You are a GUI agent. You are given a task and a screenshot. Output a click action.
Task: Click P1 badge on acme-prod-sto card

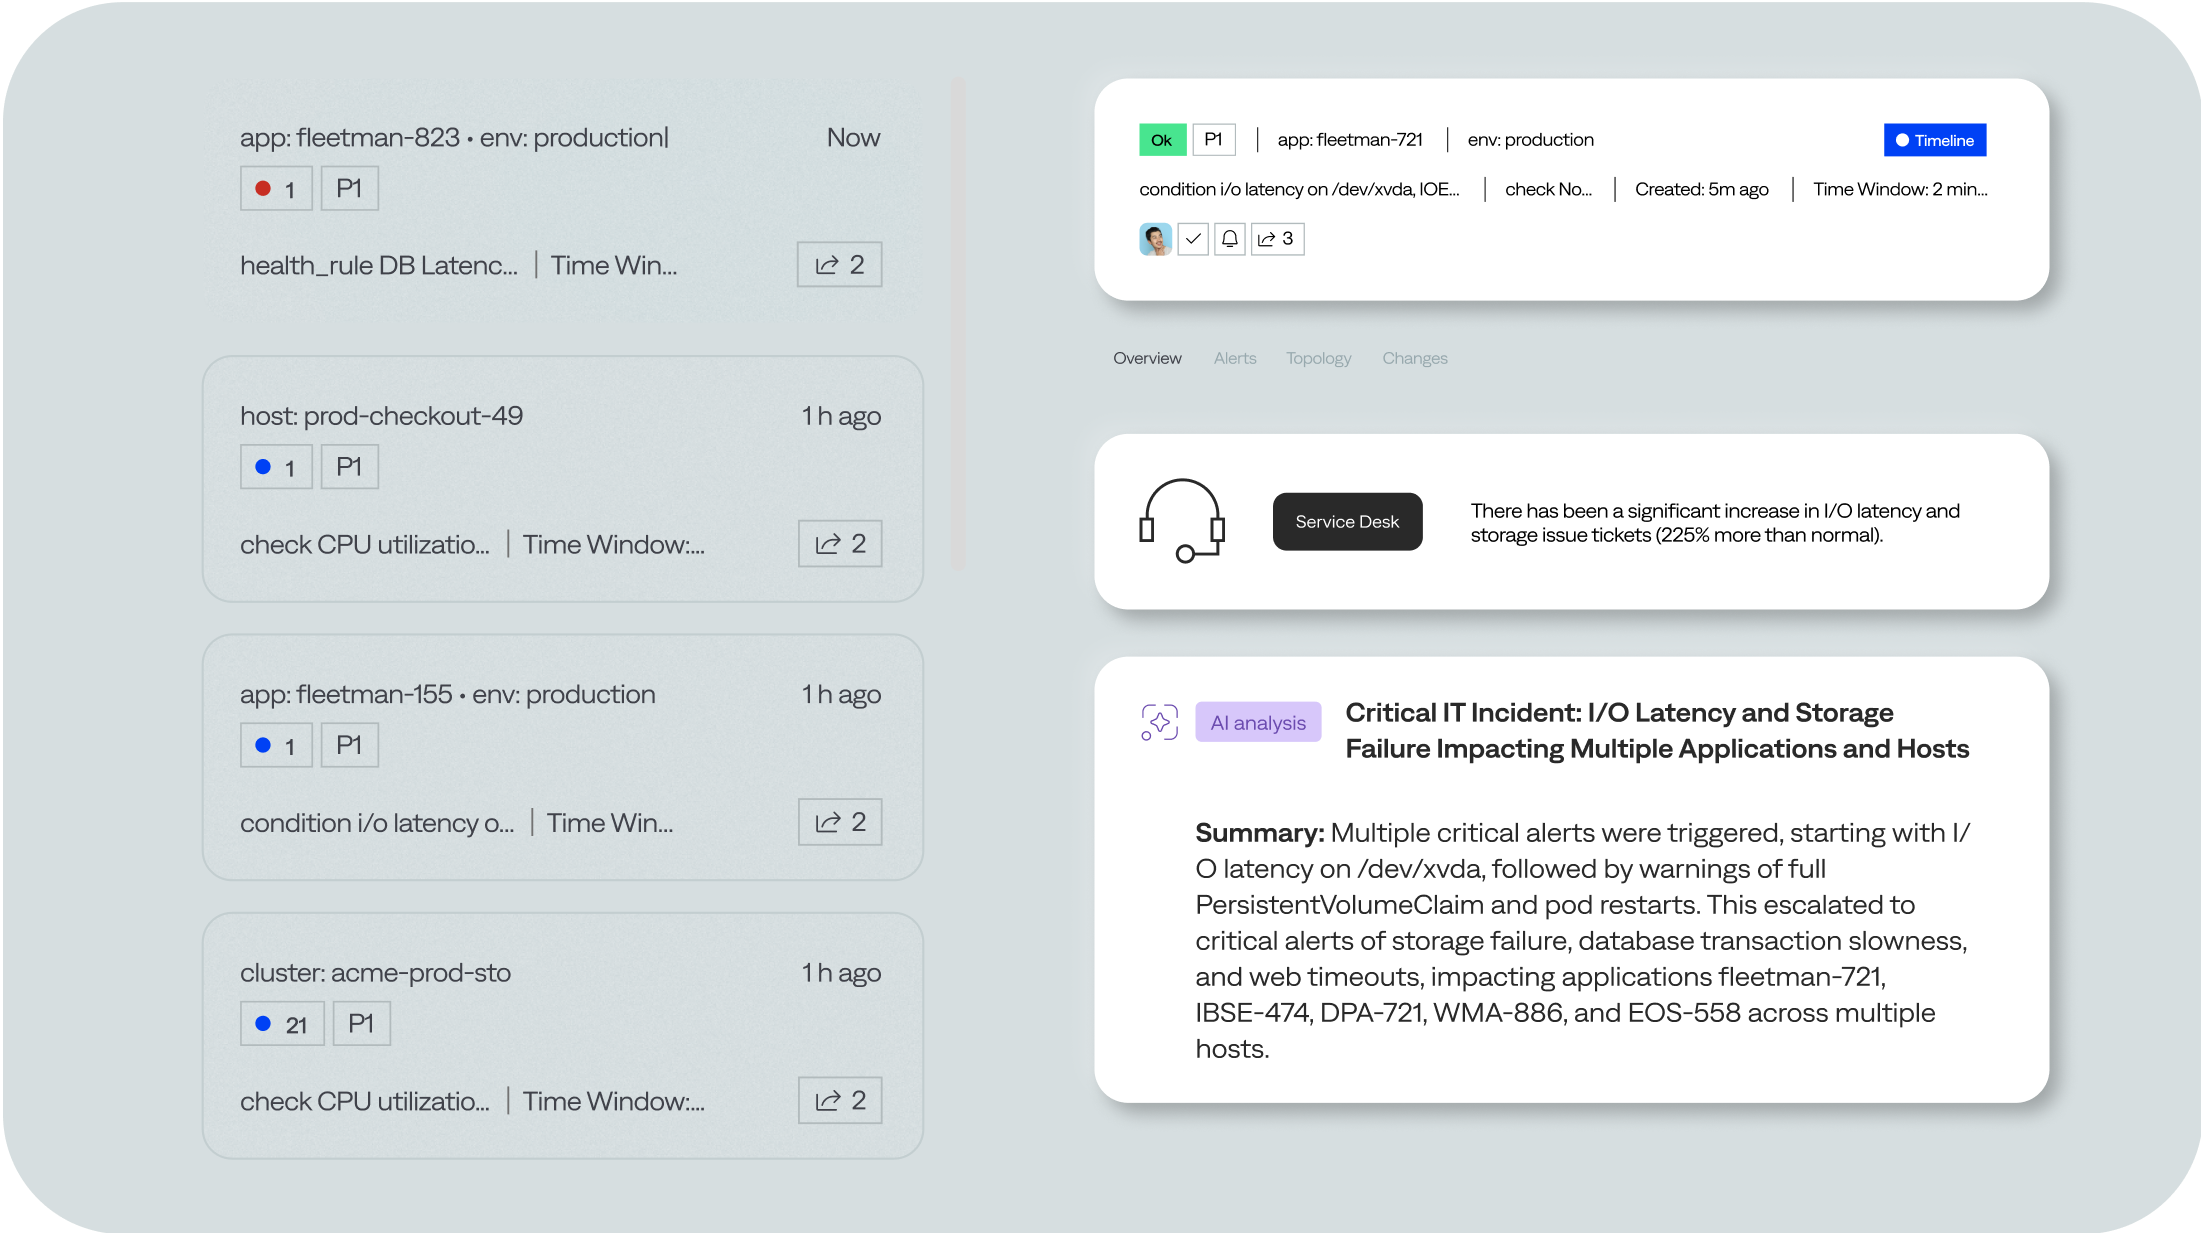tap(361, 1024)
